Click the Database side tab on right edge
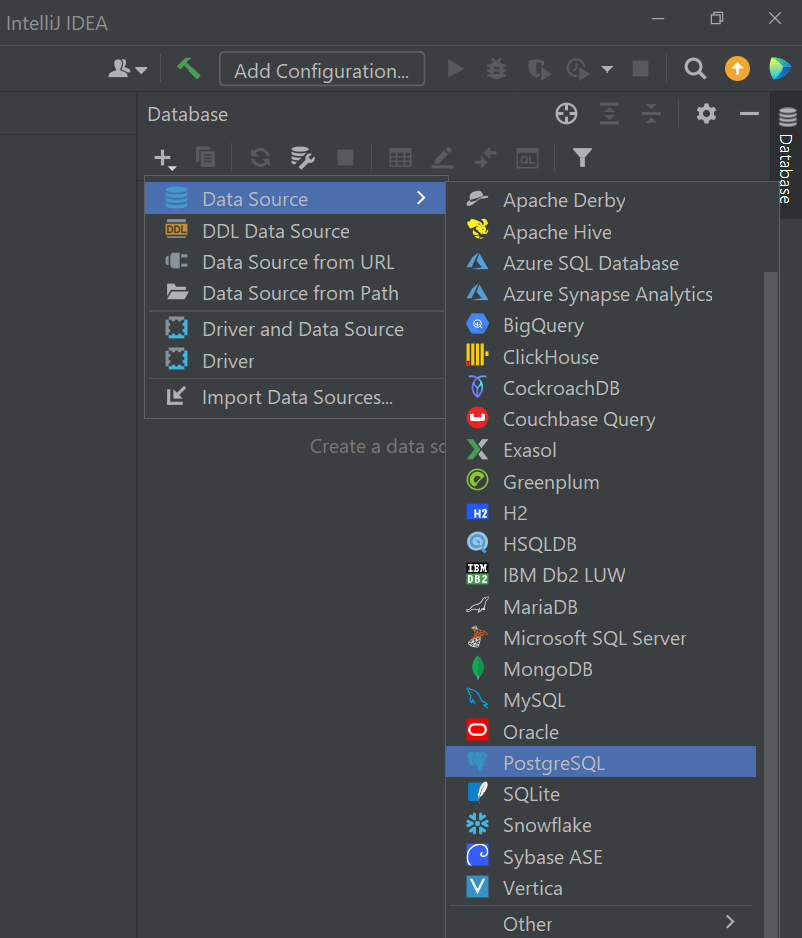 (x=786, y=155)
